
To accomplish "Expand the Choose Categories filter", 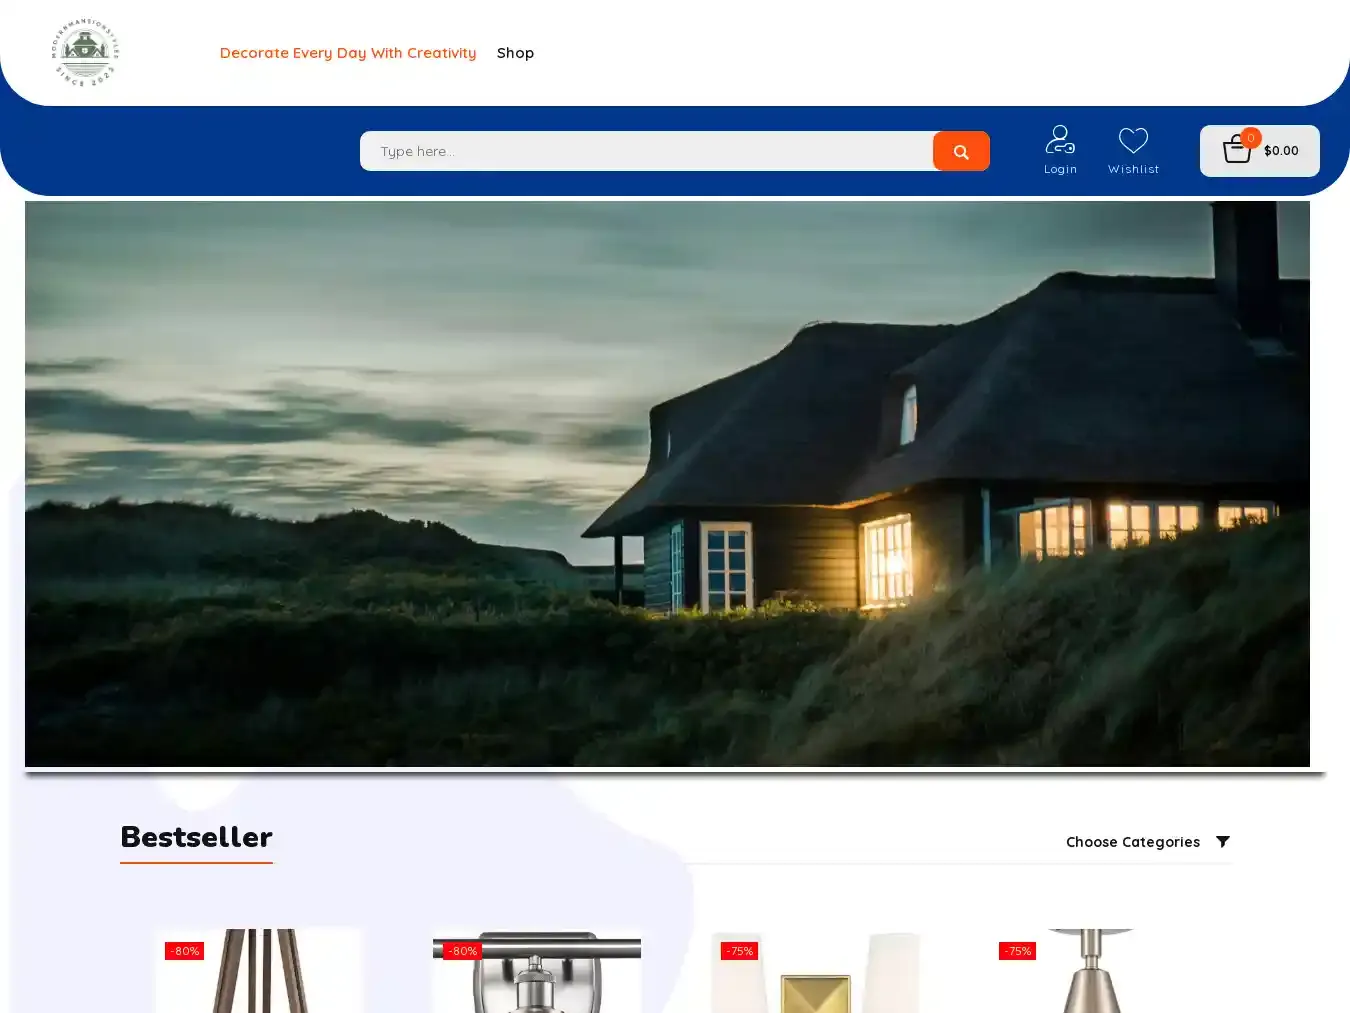I will pyautogui.click(x=1133, y=842).
